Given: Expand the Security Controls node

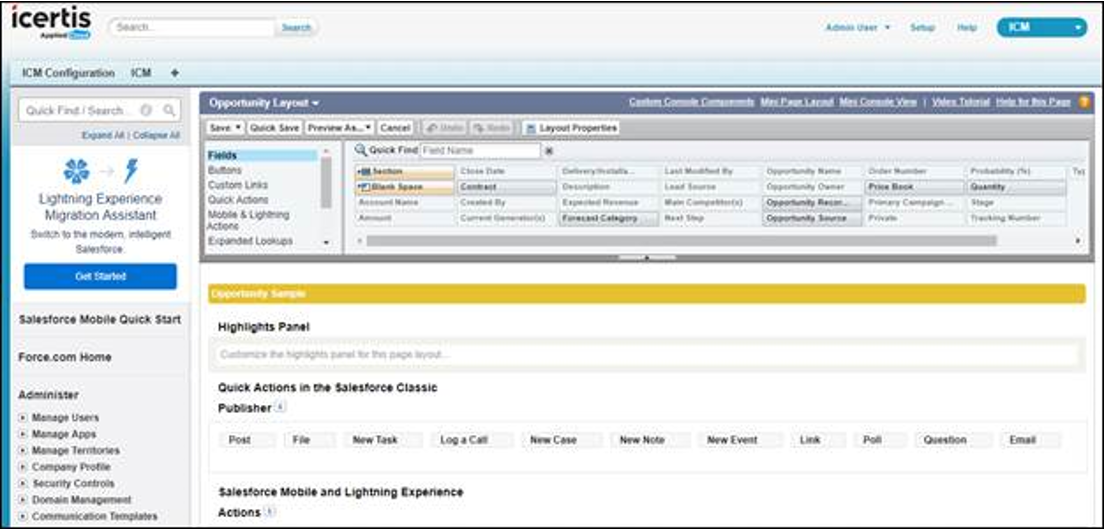Looking at the screenshot, I should click(x=23, y=484).
